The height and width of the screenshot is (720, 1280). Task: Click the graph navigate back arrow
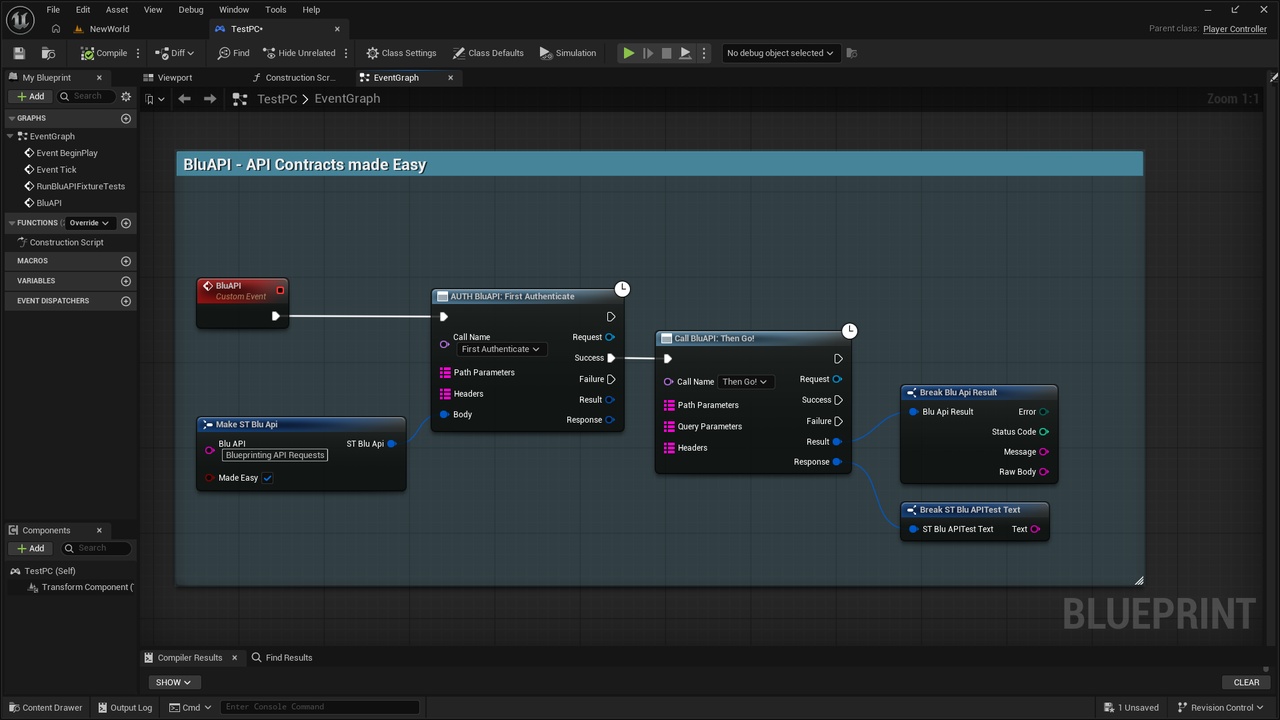184,99
